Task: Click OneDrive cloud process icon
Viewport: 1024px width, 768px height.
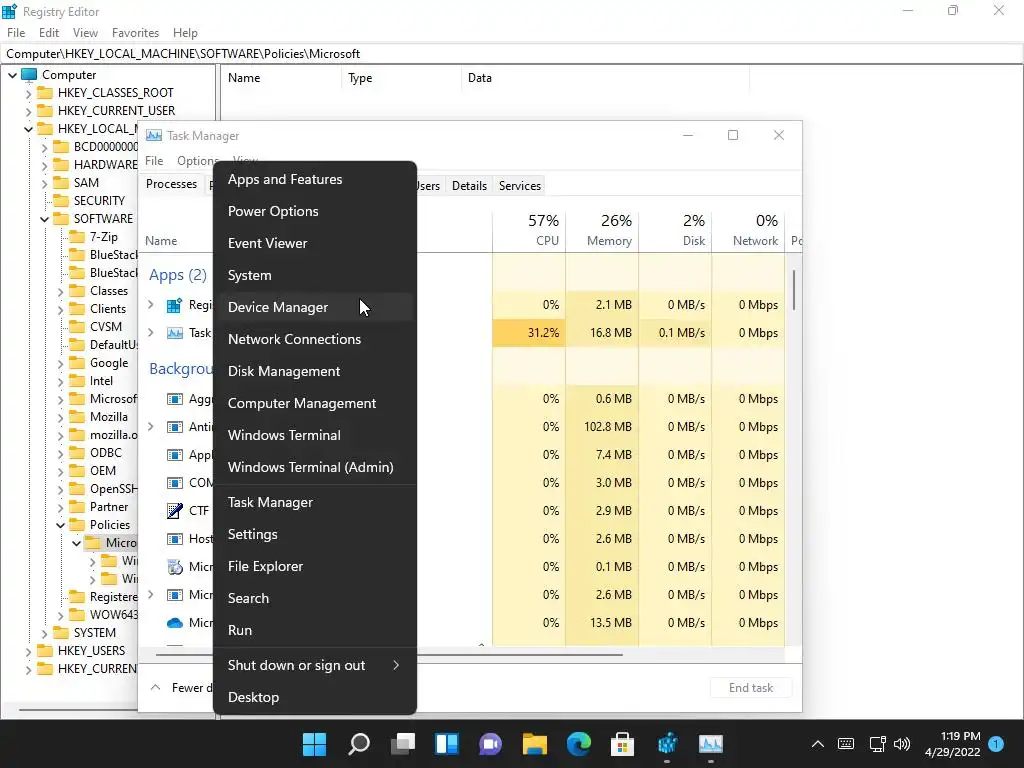Action: (x=174, y=623)
